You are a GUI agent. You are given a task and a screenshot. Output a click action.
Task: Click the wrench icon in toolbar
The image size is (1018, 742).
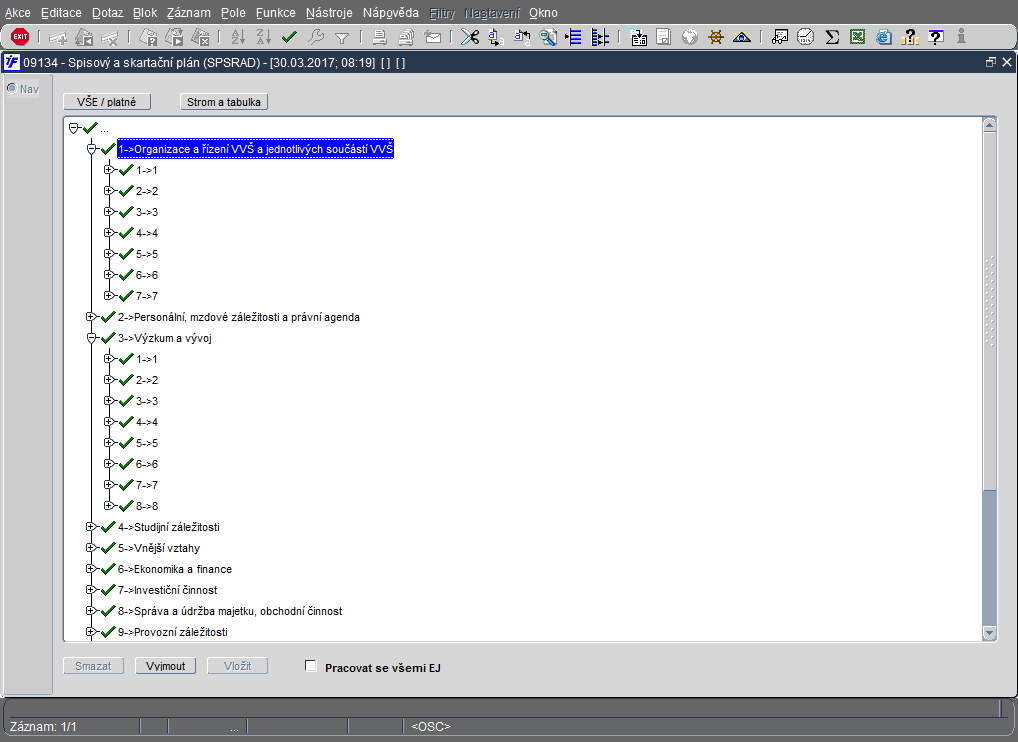[316, 37]
